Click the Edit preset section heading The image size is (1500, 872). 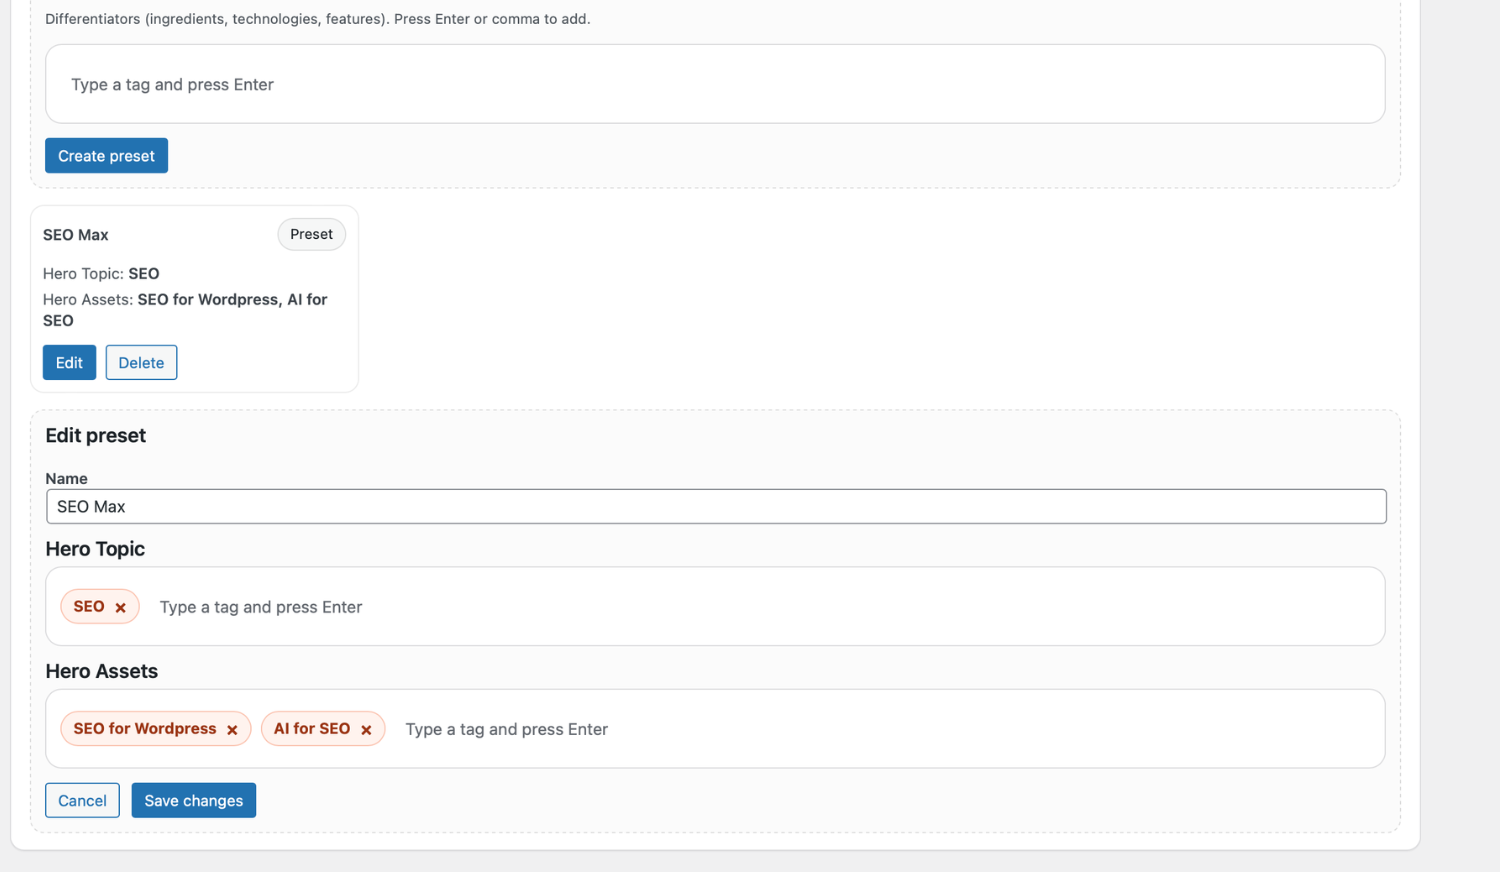tap(95, 435)
